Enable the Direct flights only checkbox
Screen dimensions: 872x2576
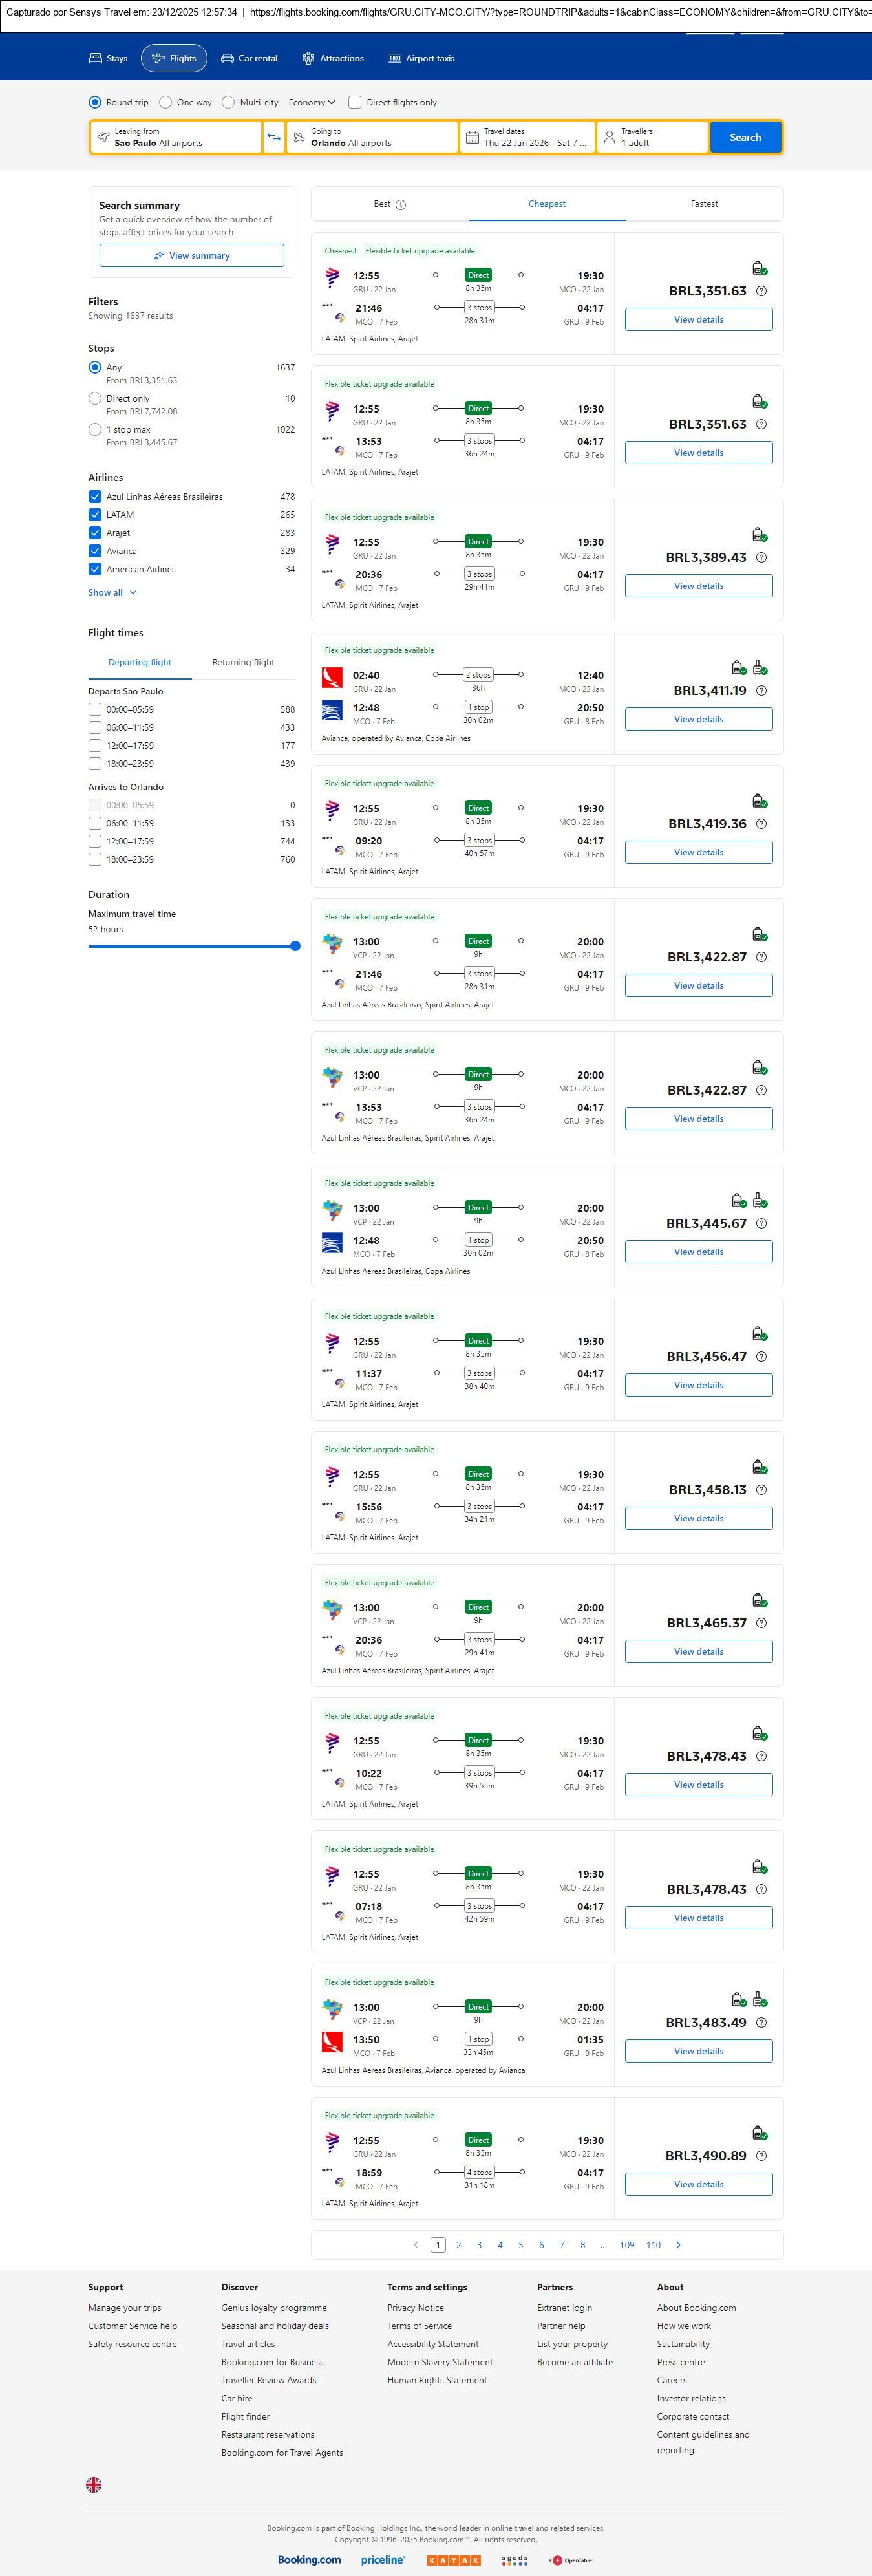pyautogui.click(x=355, y=102)
